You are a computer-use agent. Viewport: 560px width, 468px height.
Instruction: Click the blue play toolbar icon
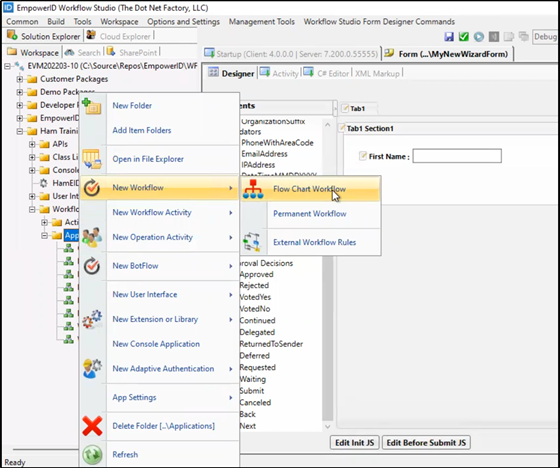479,36
